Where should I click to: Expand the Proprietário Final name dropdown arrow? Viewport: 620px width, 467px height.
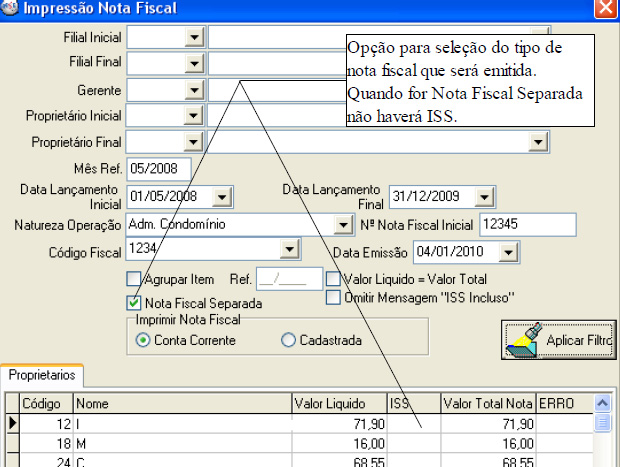point(538,142)
